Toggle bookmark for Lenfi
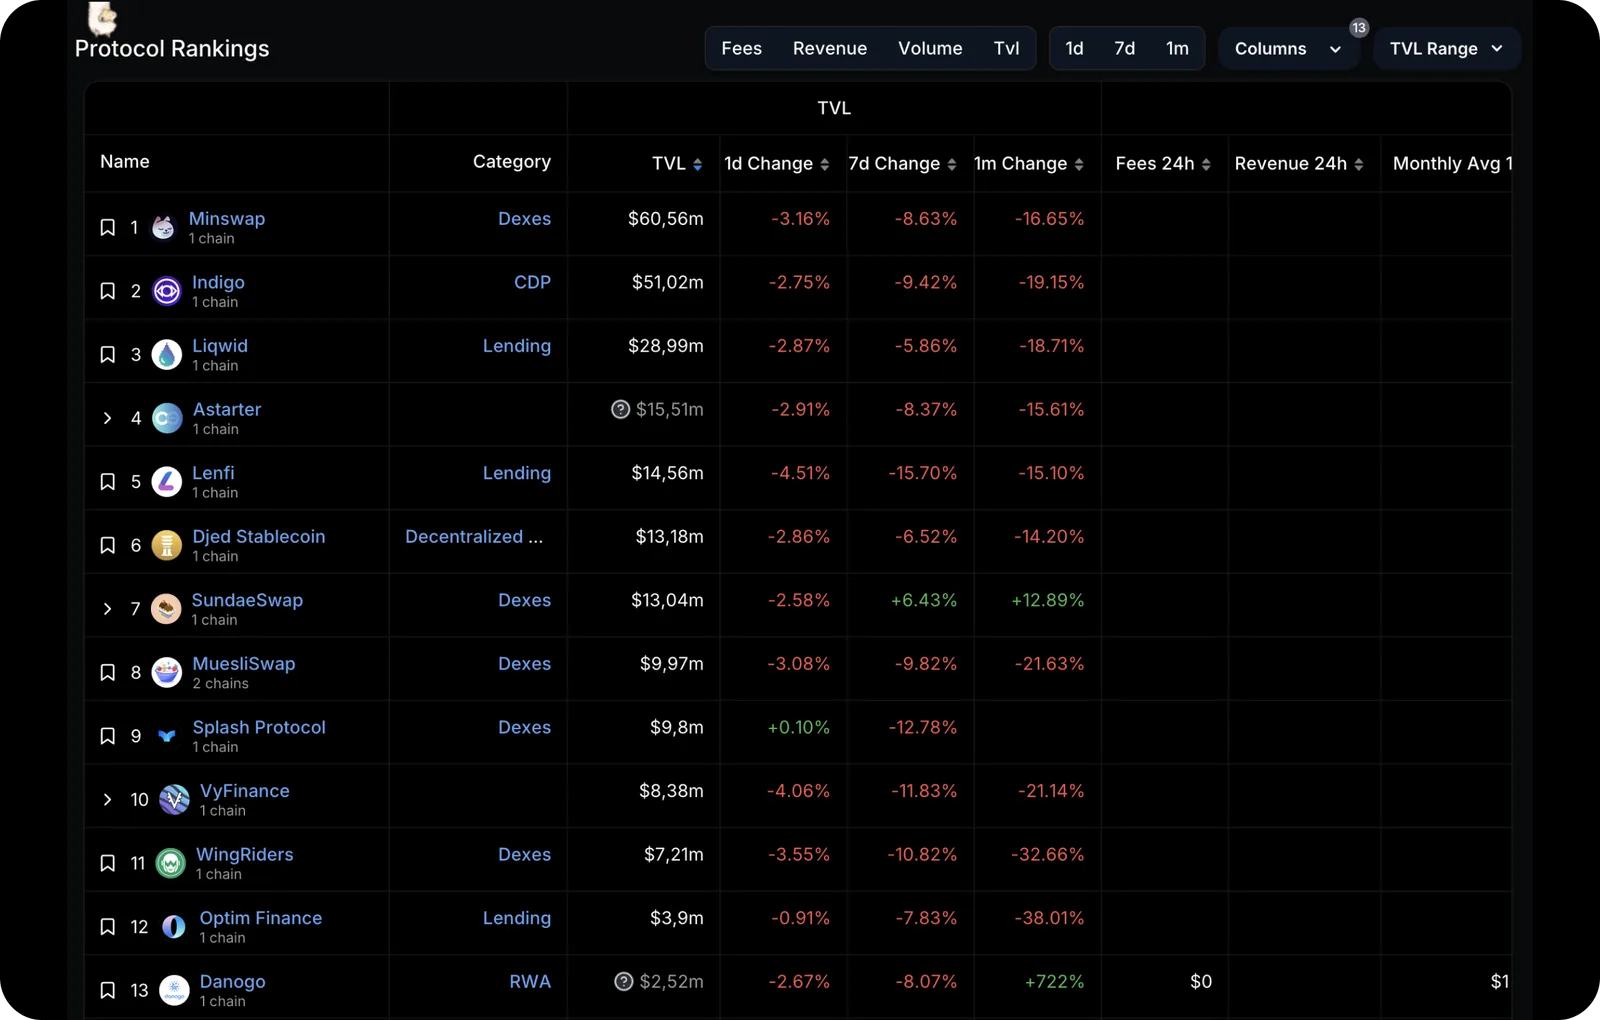The width and height of the screenshot is (1600, 1020). 108,482
